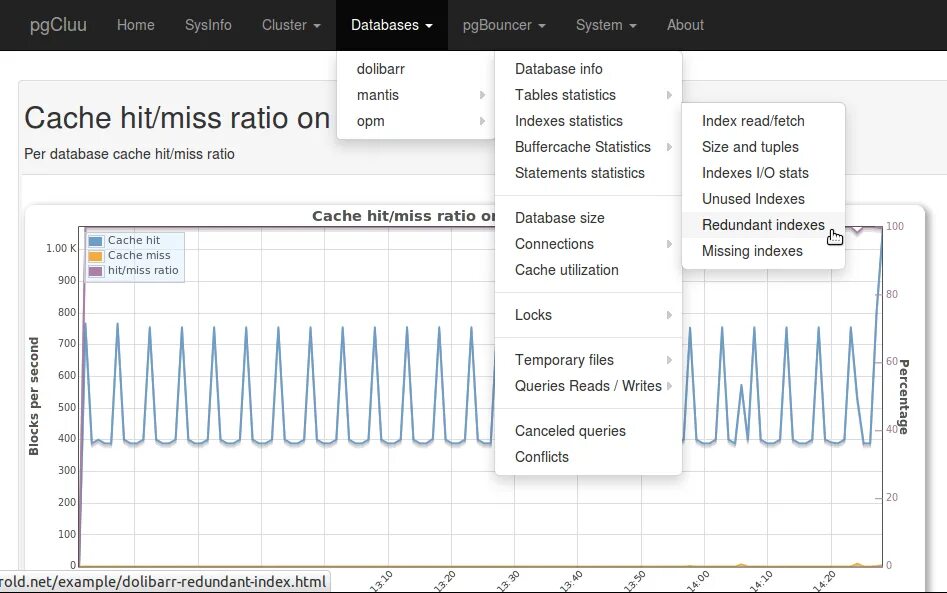Screen dimensions: 947x593
Task: Open Indexes I/O stats
Action: [763, 173]
